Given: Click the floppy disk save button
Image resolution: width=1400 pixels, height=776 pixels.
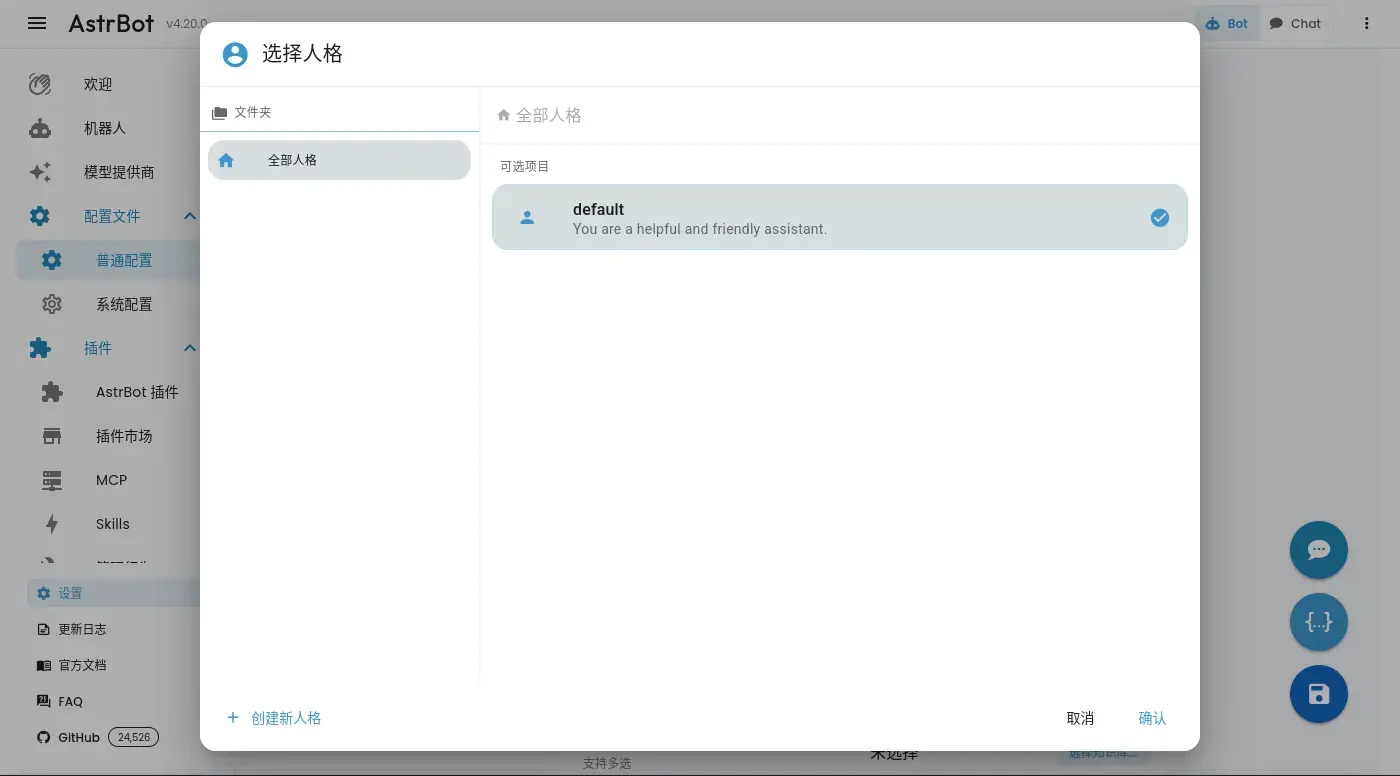Looking at the screenshot, I should (1318, 694).
